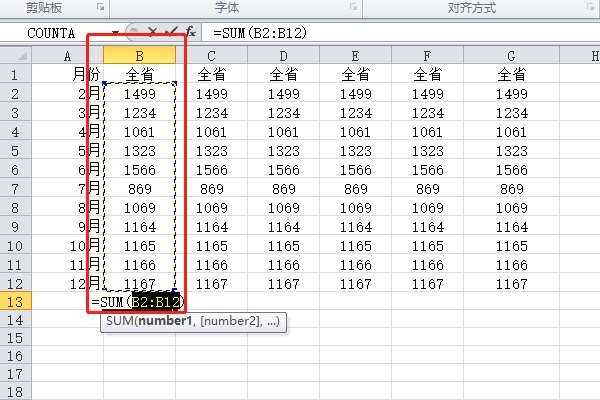This screenshot has width=600, height=400.
Task: Select row 7 header
Action: (15, 188)
